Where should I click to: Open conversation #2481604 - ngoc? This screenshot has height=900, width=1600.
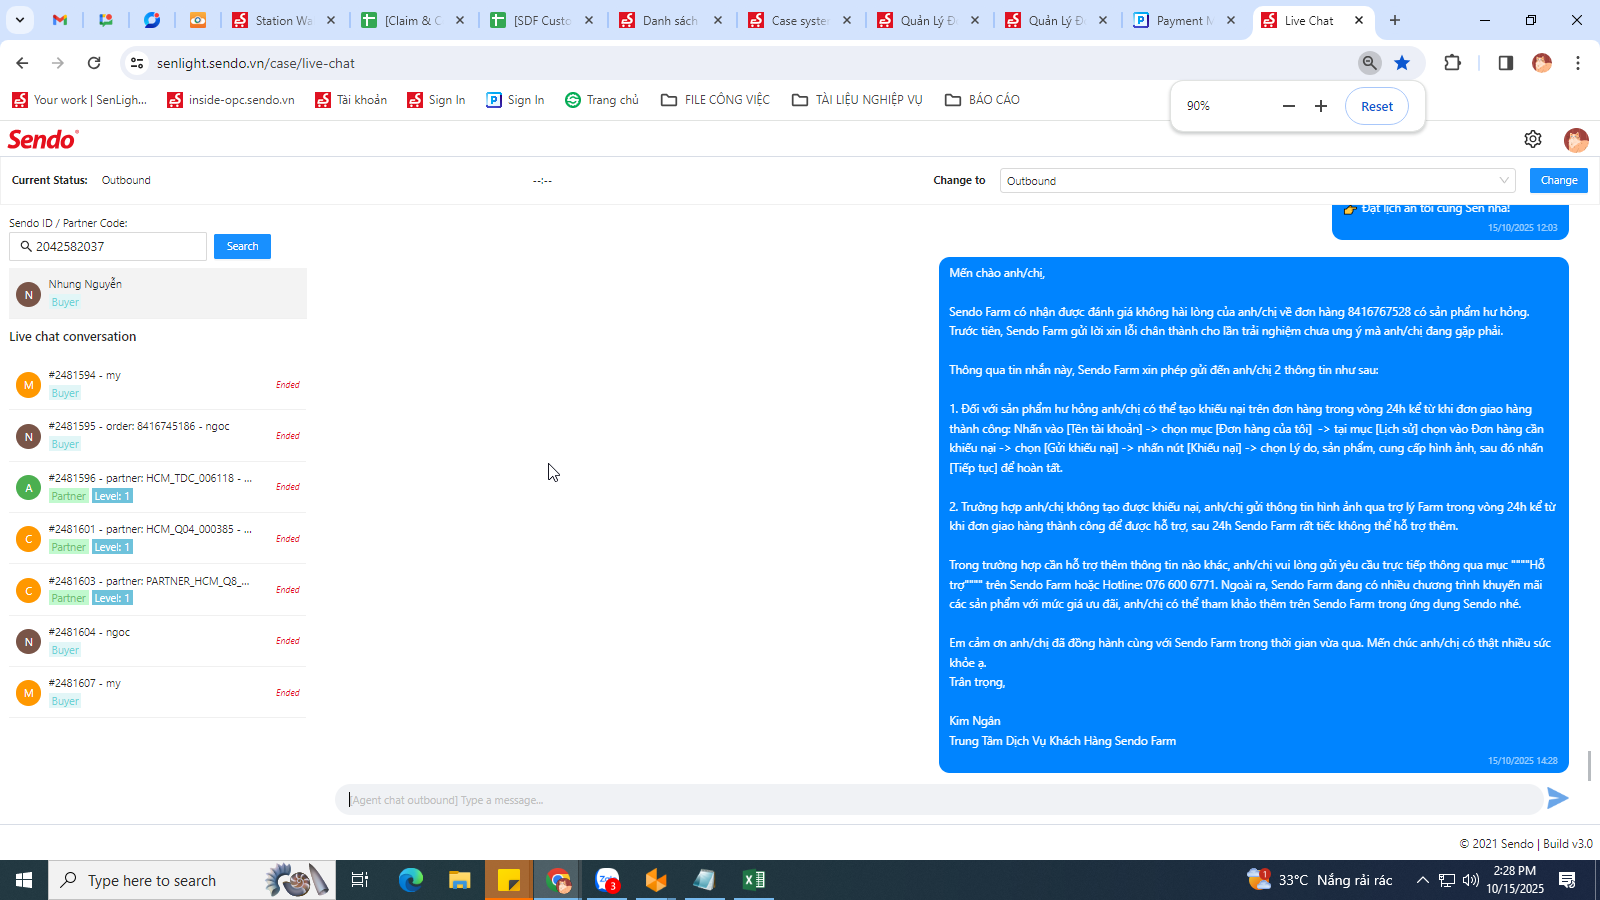158,641
